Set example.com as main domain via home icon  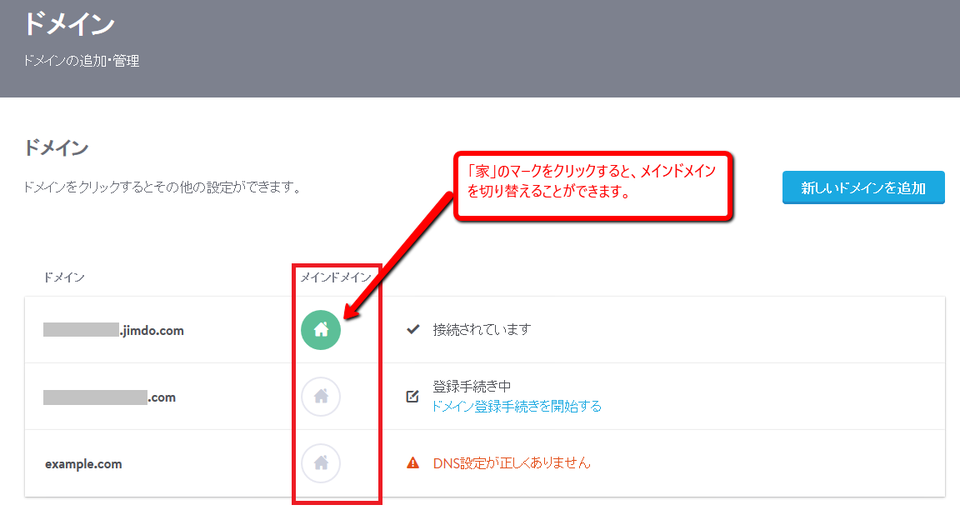click(x=320, y=463)
